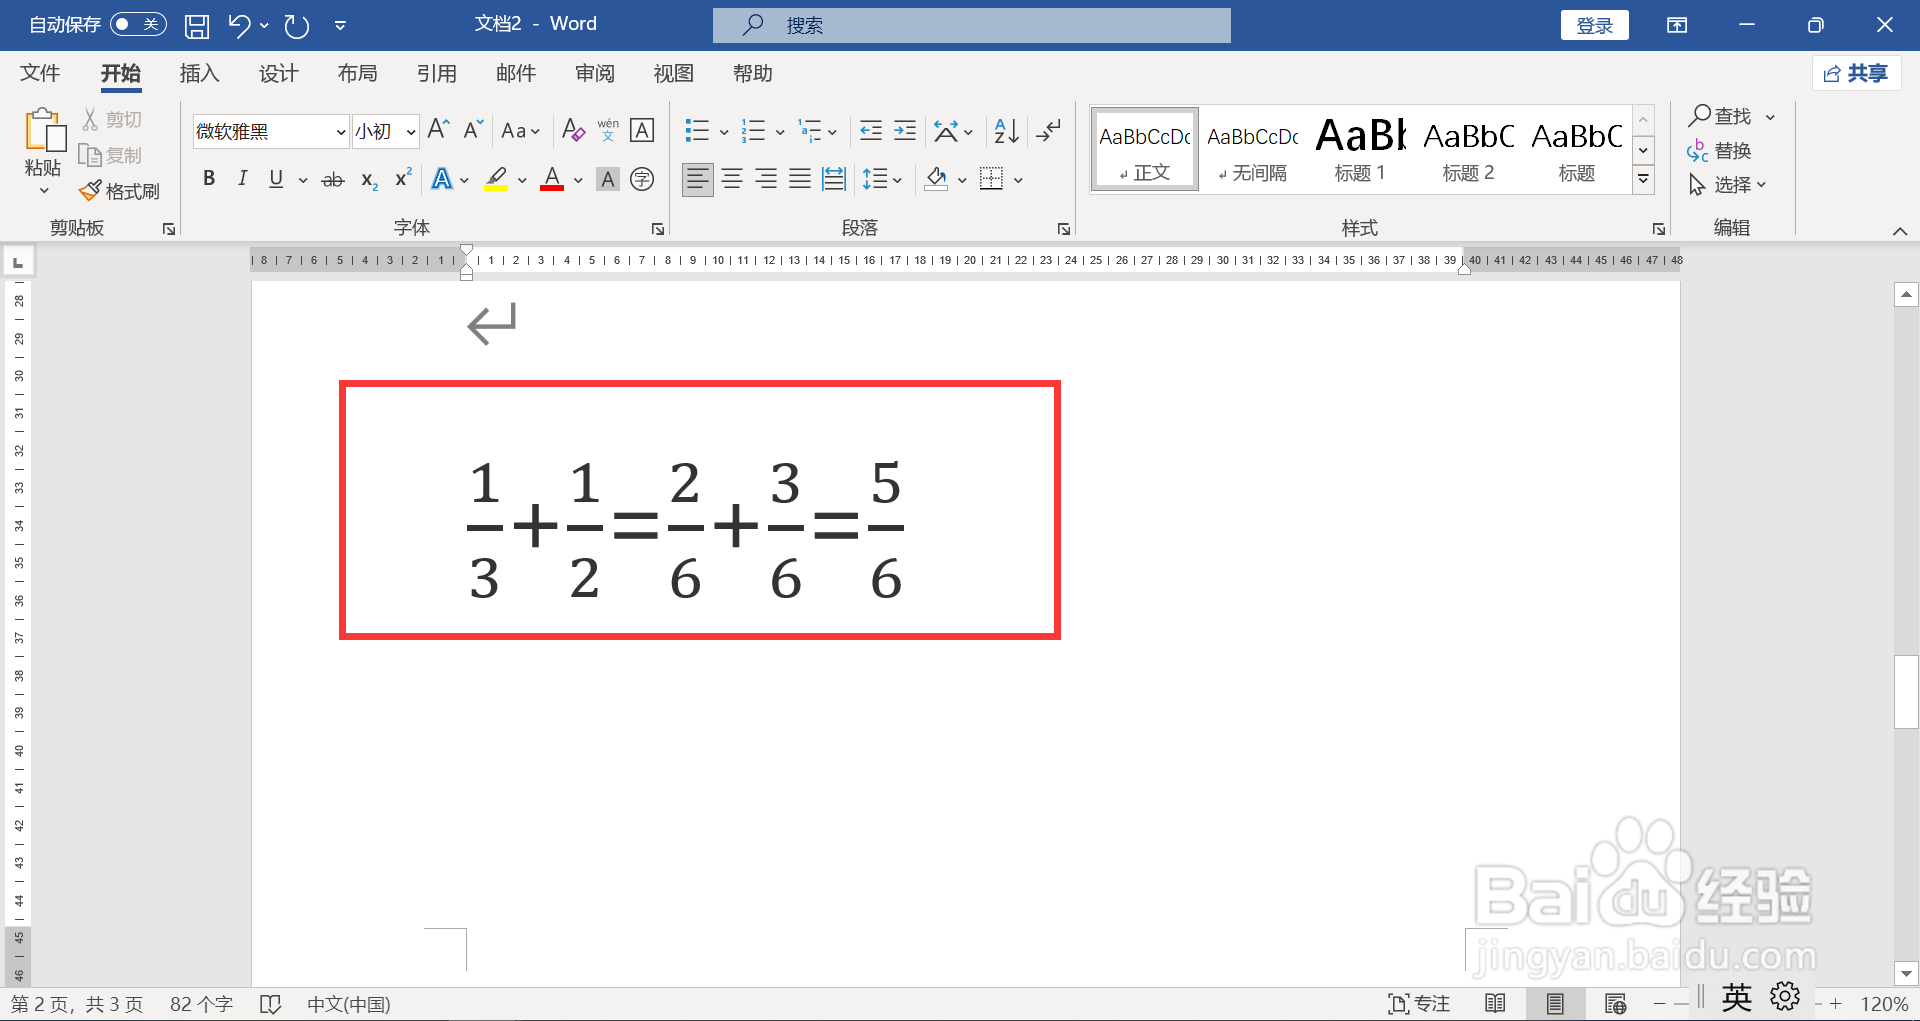Click the search box in title bar
The image size is (1920, 1021).
pyautogui.click(x=972, y=25)
